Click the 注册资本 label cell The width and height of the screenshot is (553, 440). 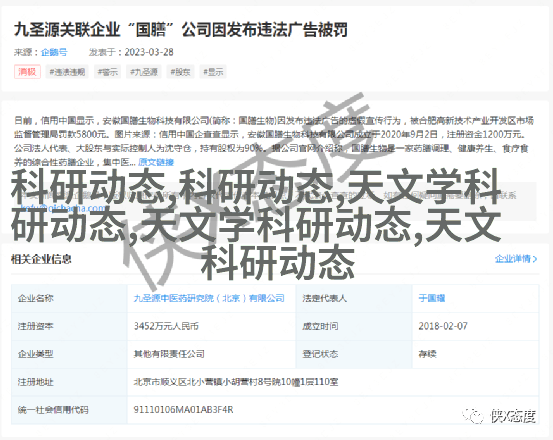(x=69, y=326)
